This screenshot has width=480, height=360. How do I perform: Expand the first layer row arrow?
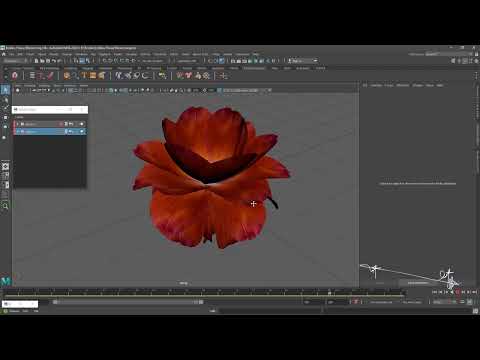pos(18,124)
